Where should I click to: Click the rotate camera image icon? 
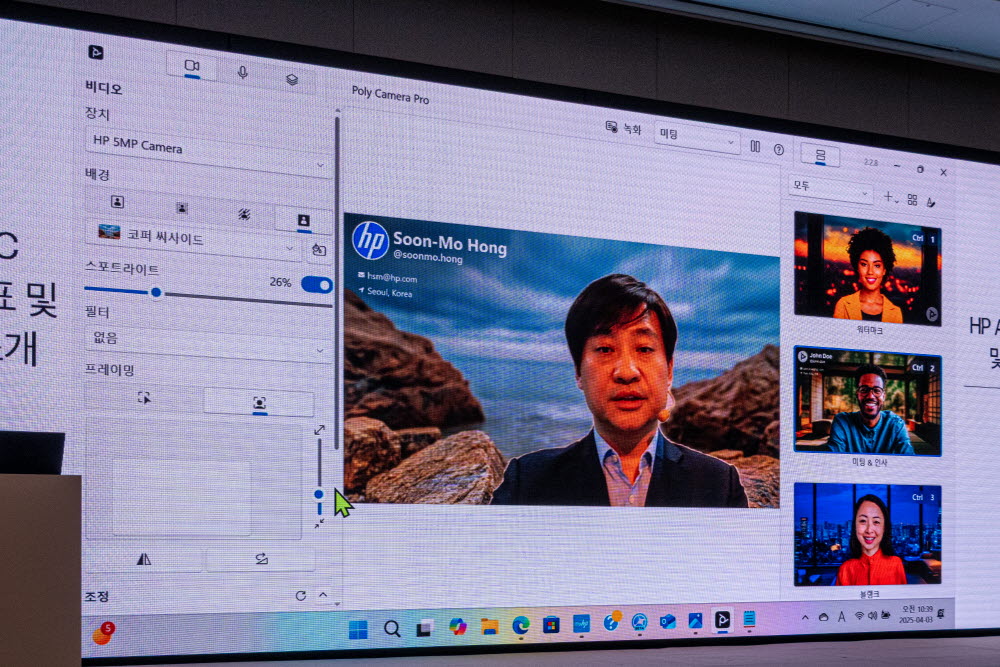pos(261,559)
